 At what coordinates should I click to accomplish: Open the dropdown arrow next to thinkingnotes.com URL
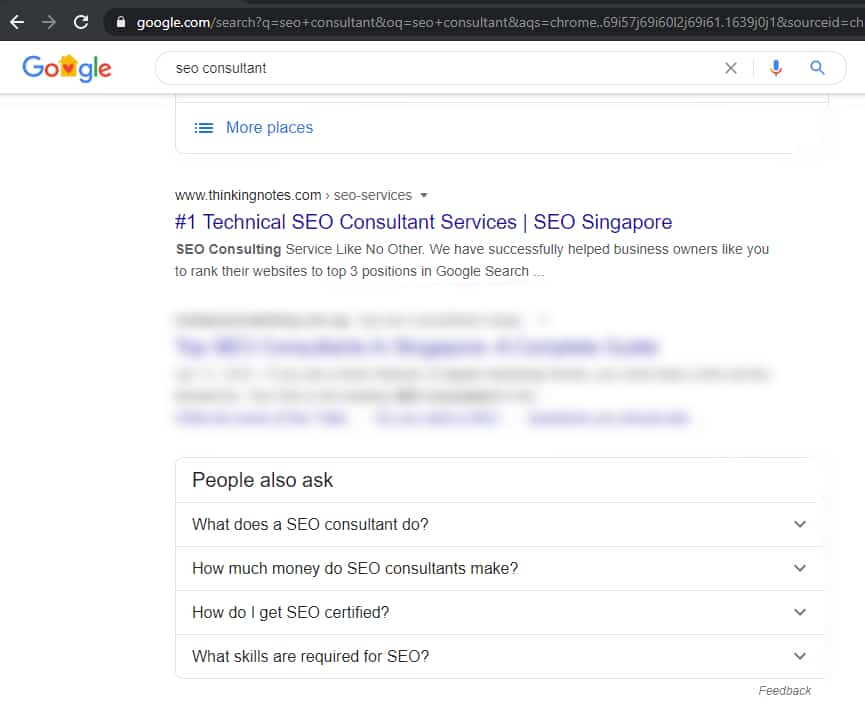pos(424,195)
